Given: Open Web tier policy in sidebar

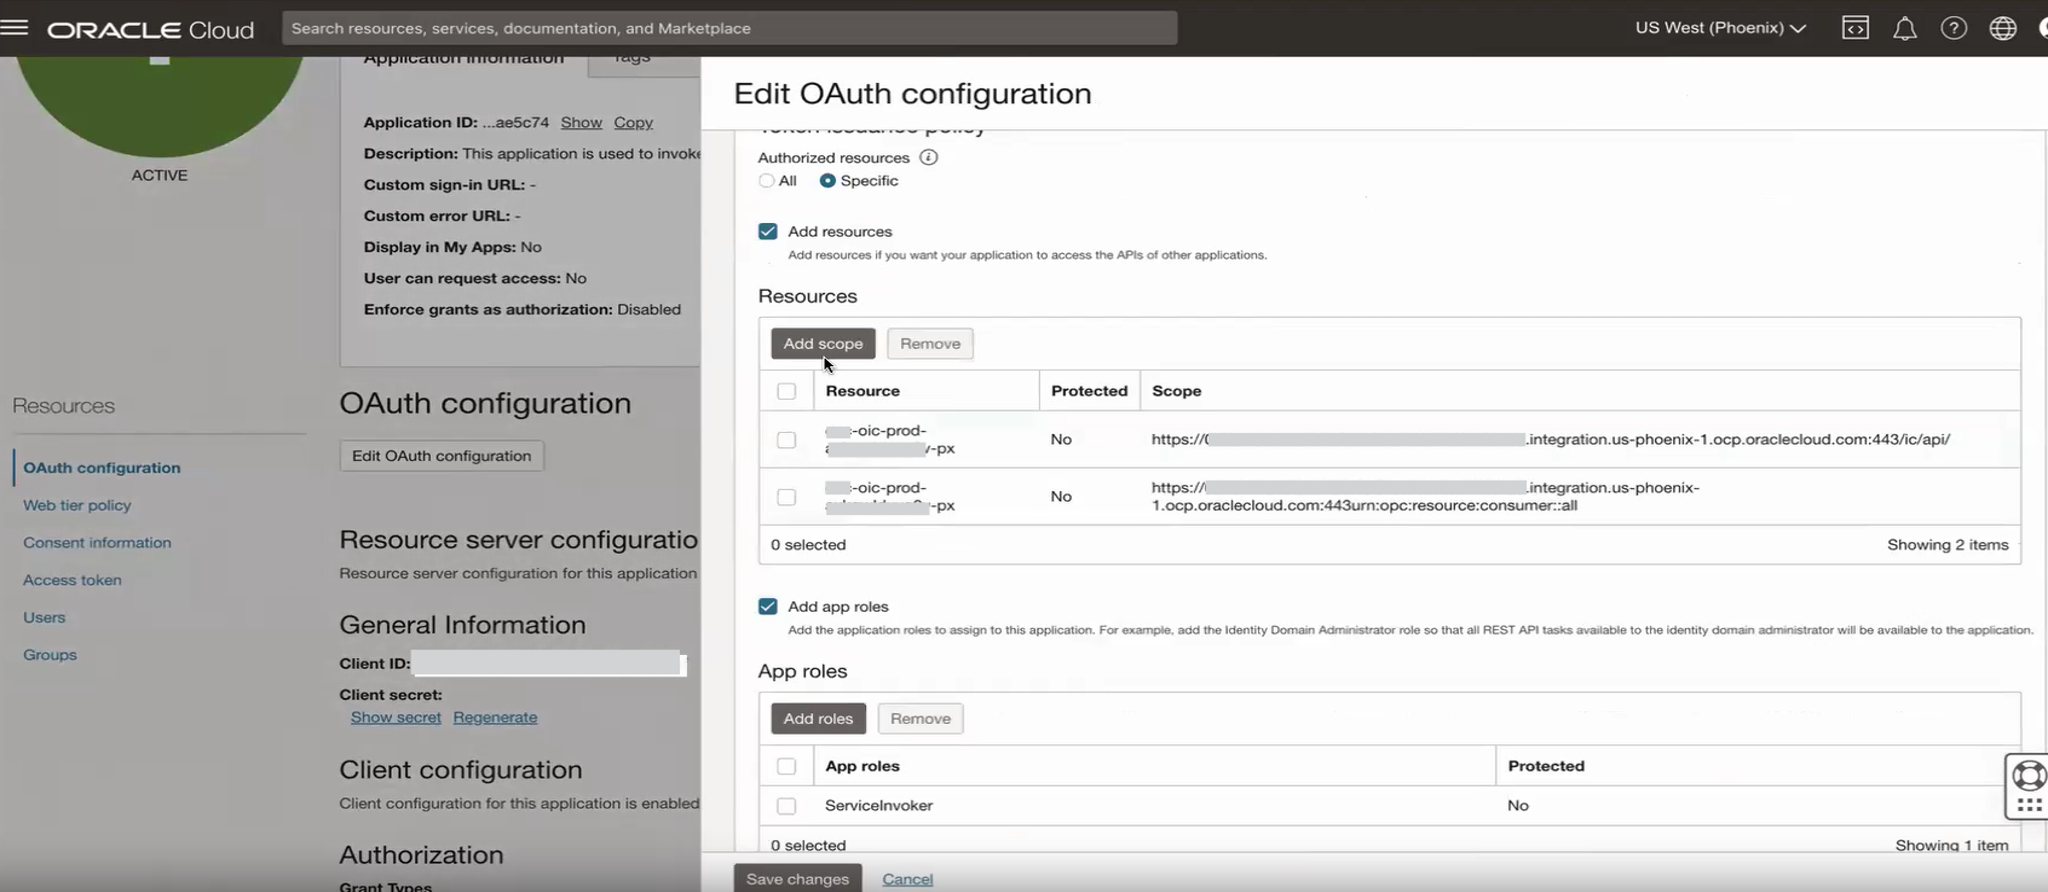Looking at the screenshot, I should (x=77, y=505).
